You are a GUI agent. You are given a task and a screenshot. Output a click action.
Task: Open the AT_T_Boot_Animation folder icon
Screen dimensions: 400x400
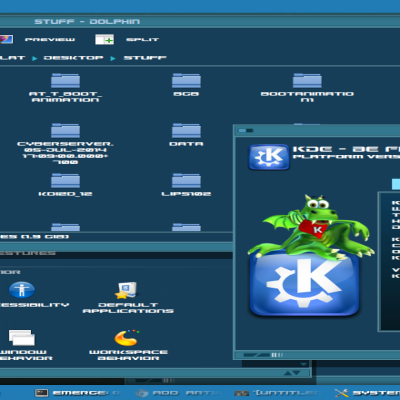click(x=65, y=80)
